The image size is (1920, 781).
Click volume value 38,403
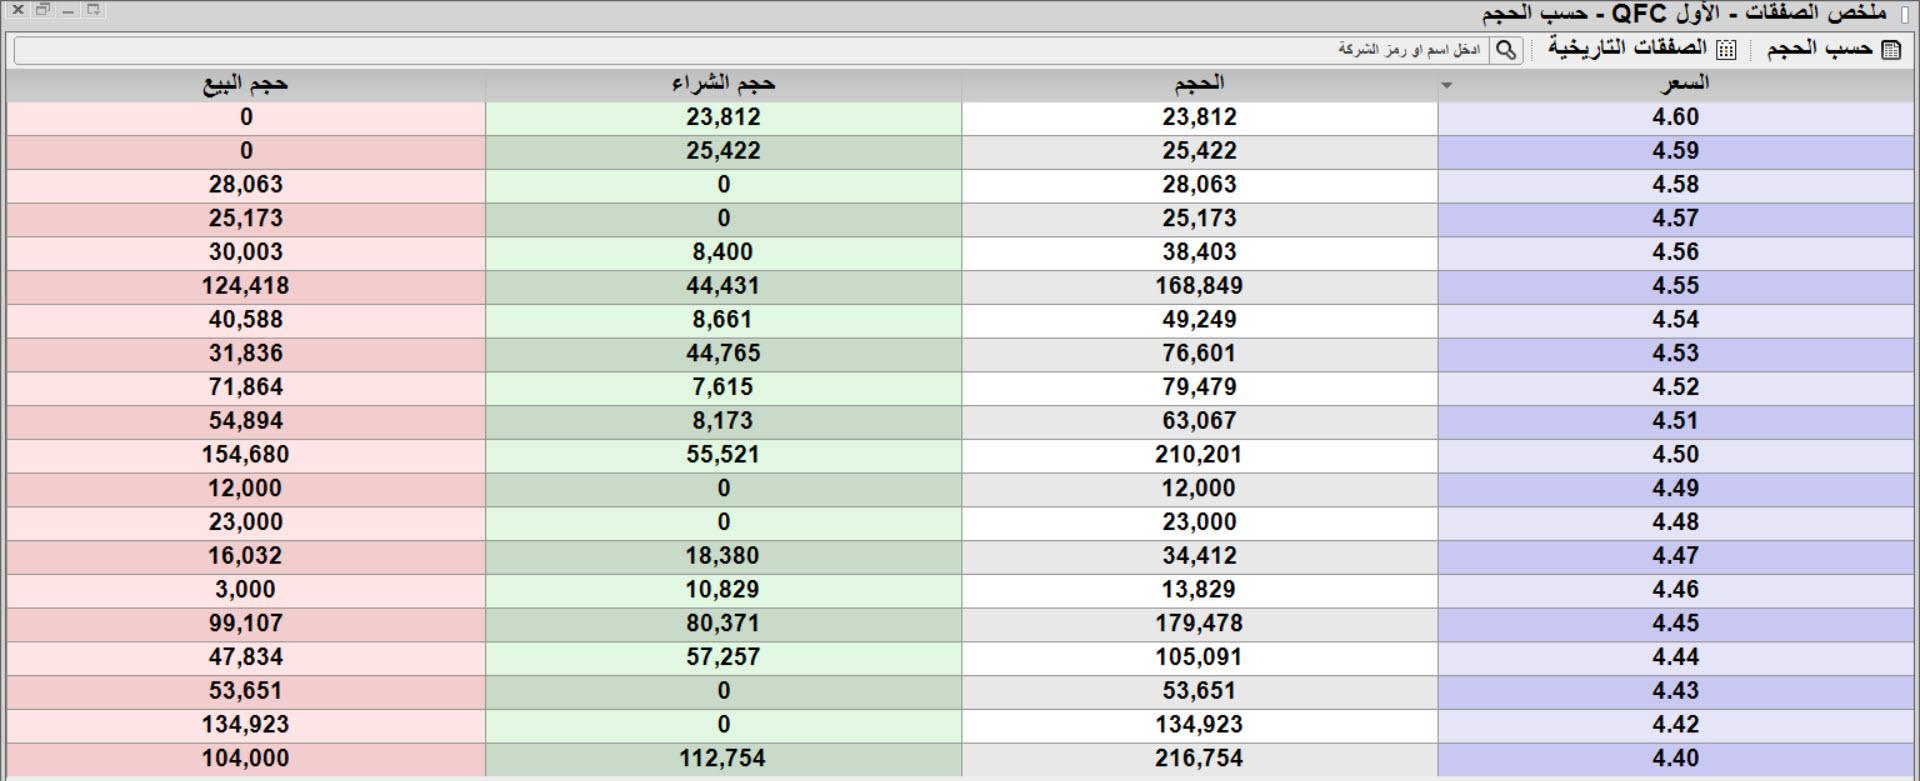coord(1199,253)
